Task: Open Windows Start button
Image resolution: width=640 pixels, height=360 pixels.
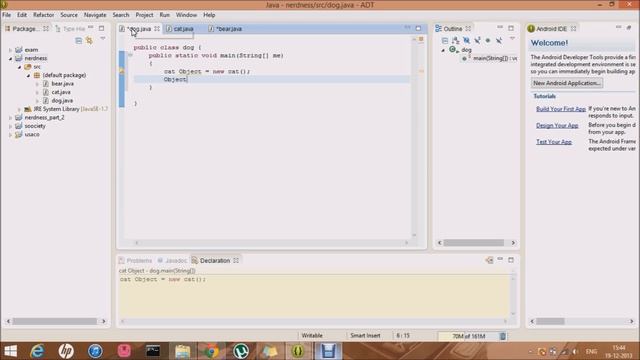Action: [10, 351]
